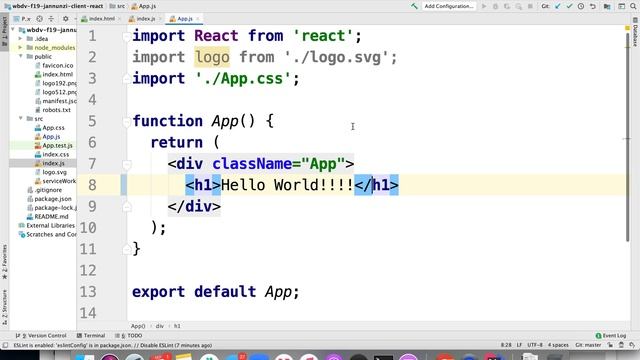Click the fold marker on line 5

(x=126, y=121)
